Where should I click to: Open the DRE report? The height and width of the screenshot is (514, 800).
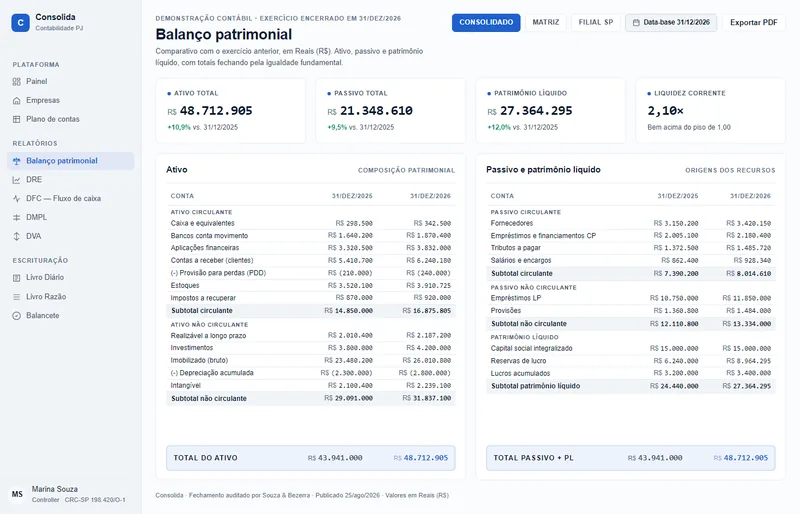pos(70,180)
